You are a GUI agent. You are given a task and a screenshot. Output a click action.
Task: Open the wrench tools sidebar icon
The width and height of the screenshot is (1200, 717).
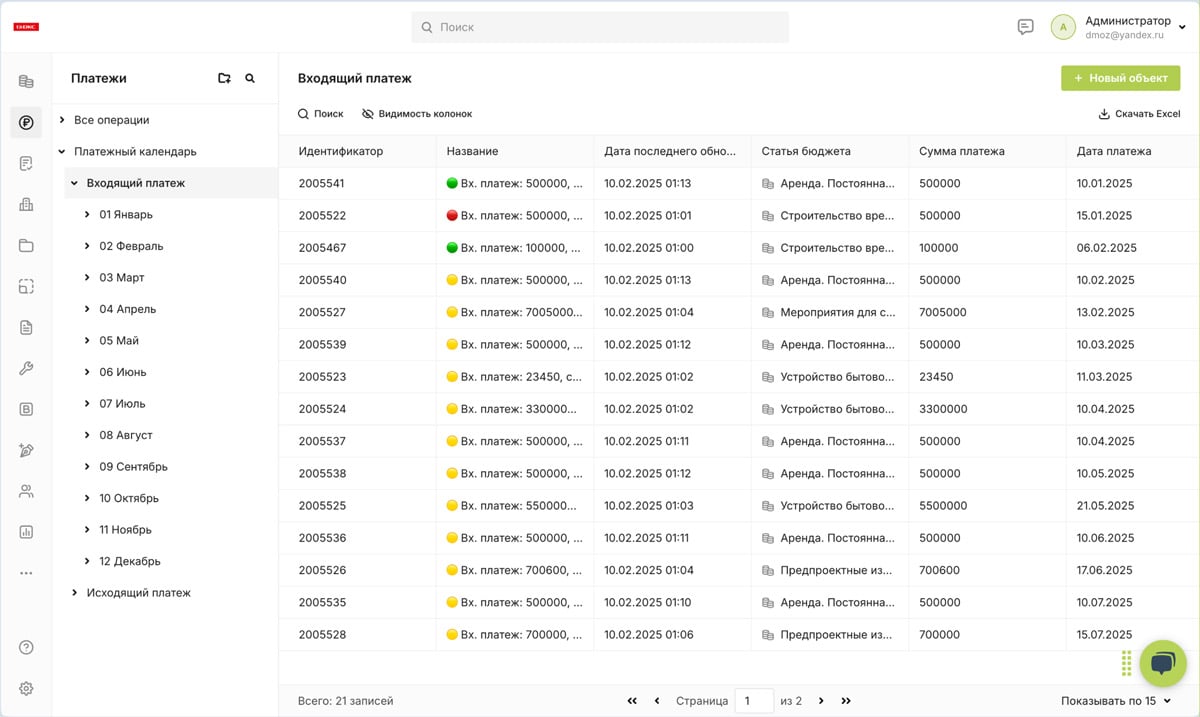tap(26, 368)
